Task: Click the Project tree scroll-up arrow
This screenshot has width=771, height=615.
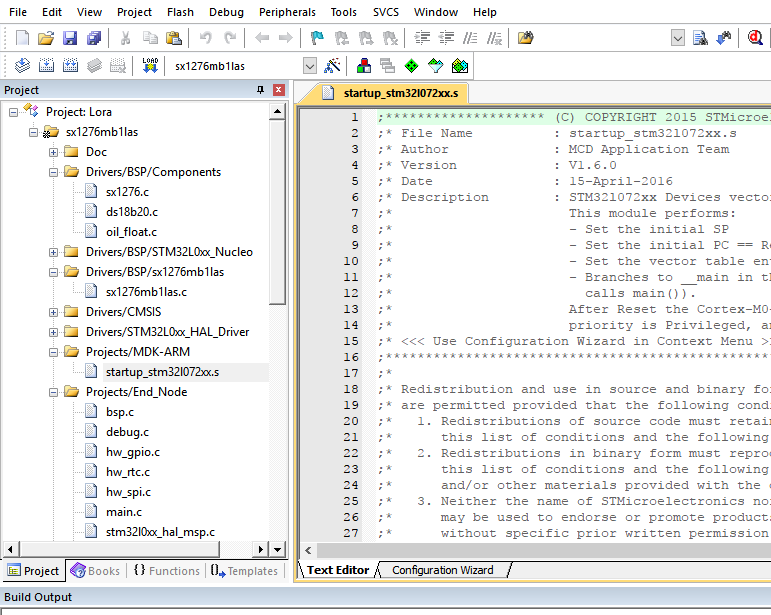Action: tap(278, 112)
